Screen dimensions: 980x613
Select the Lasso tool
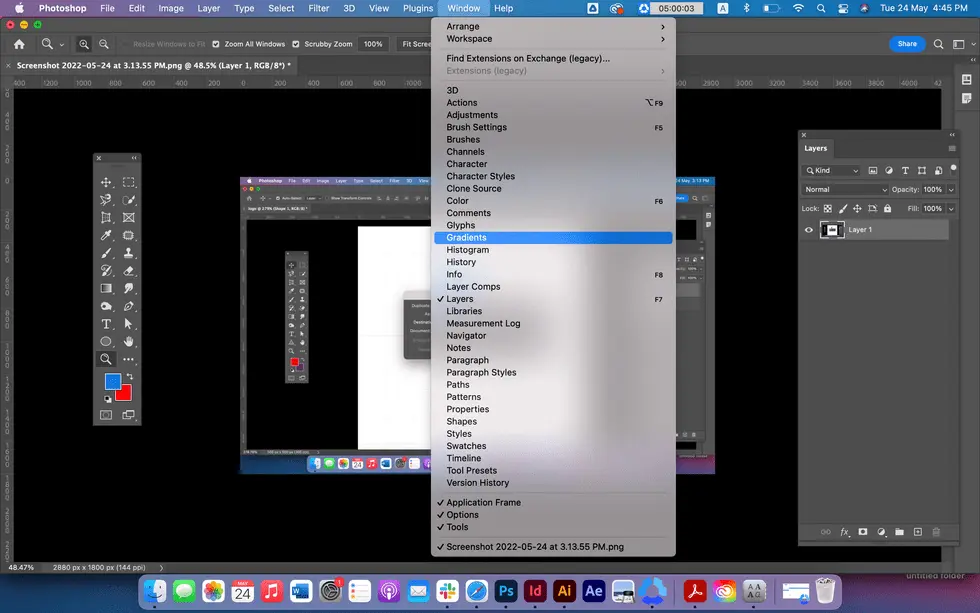[106, 197]
